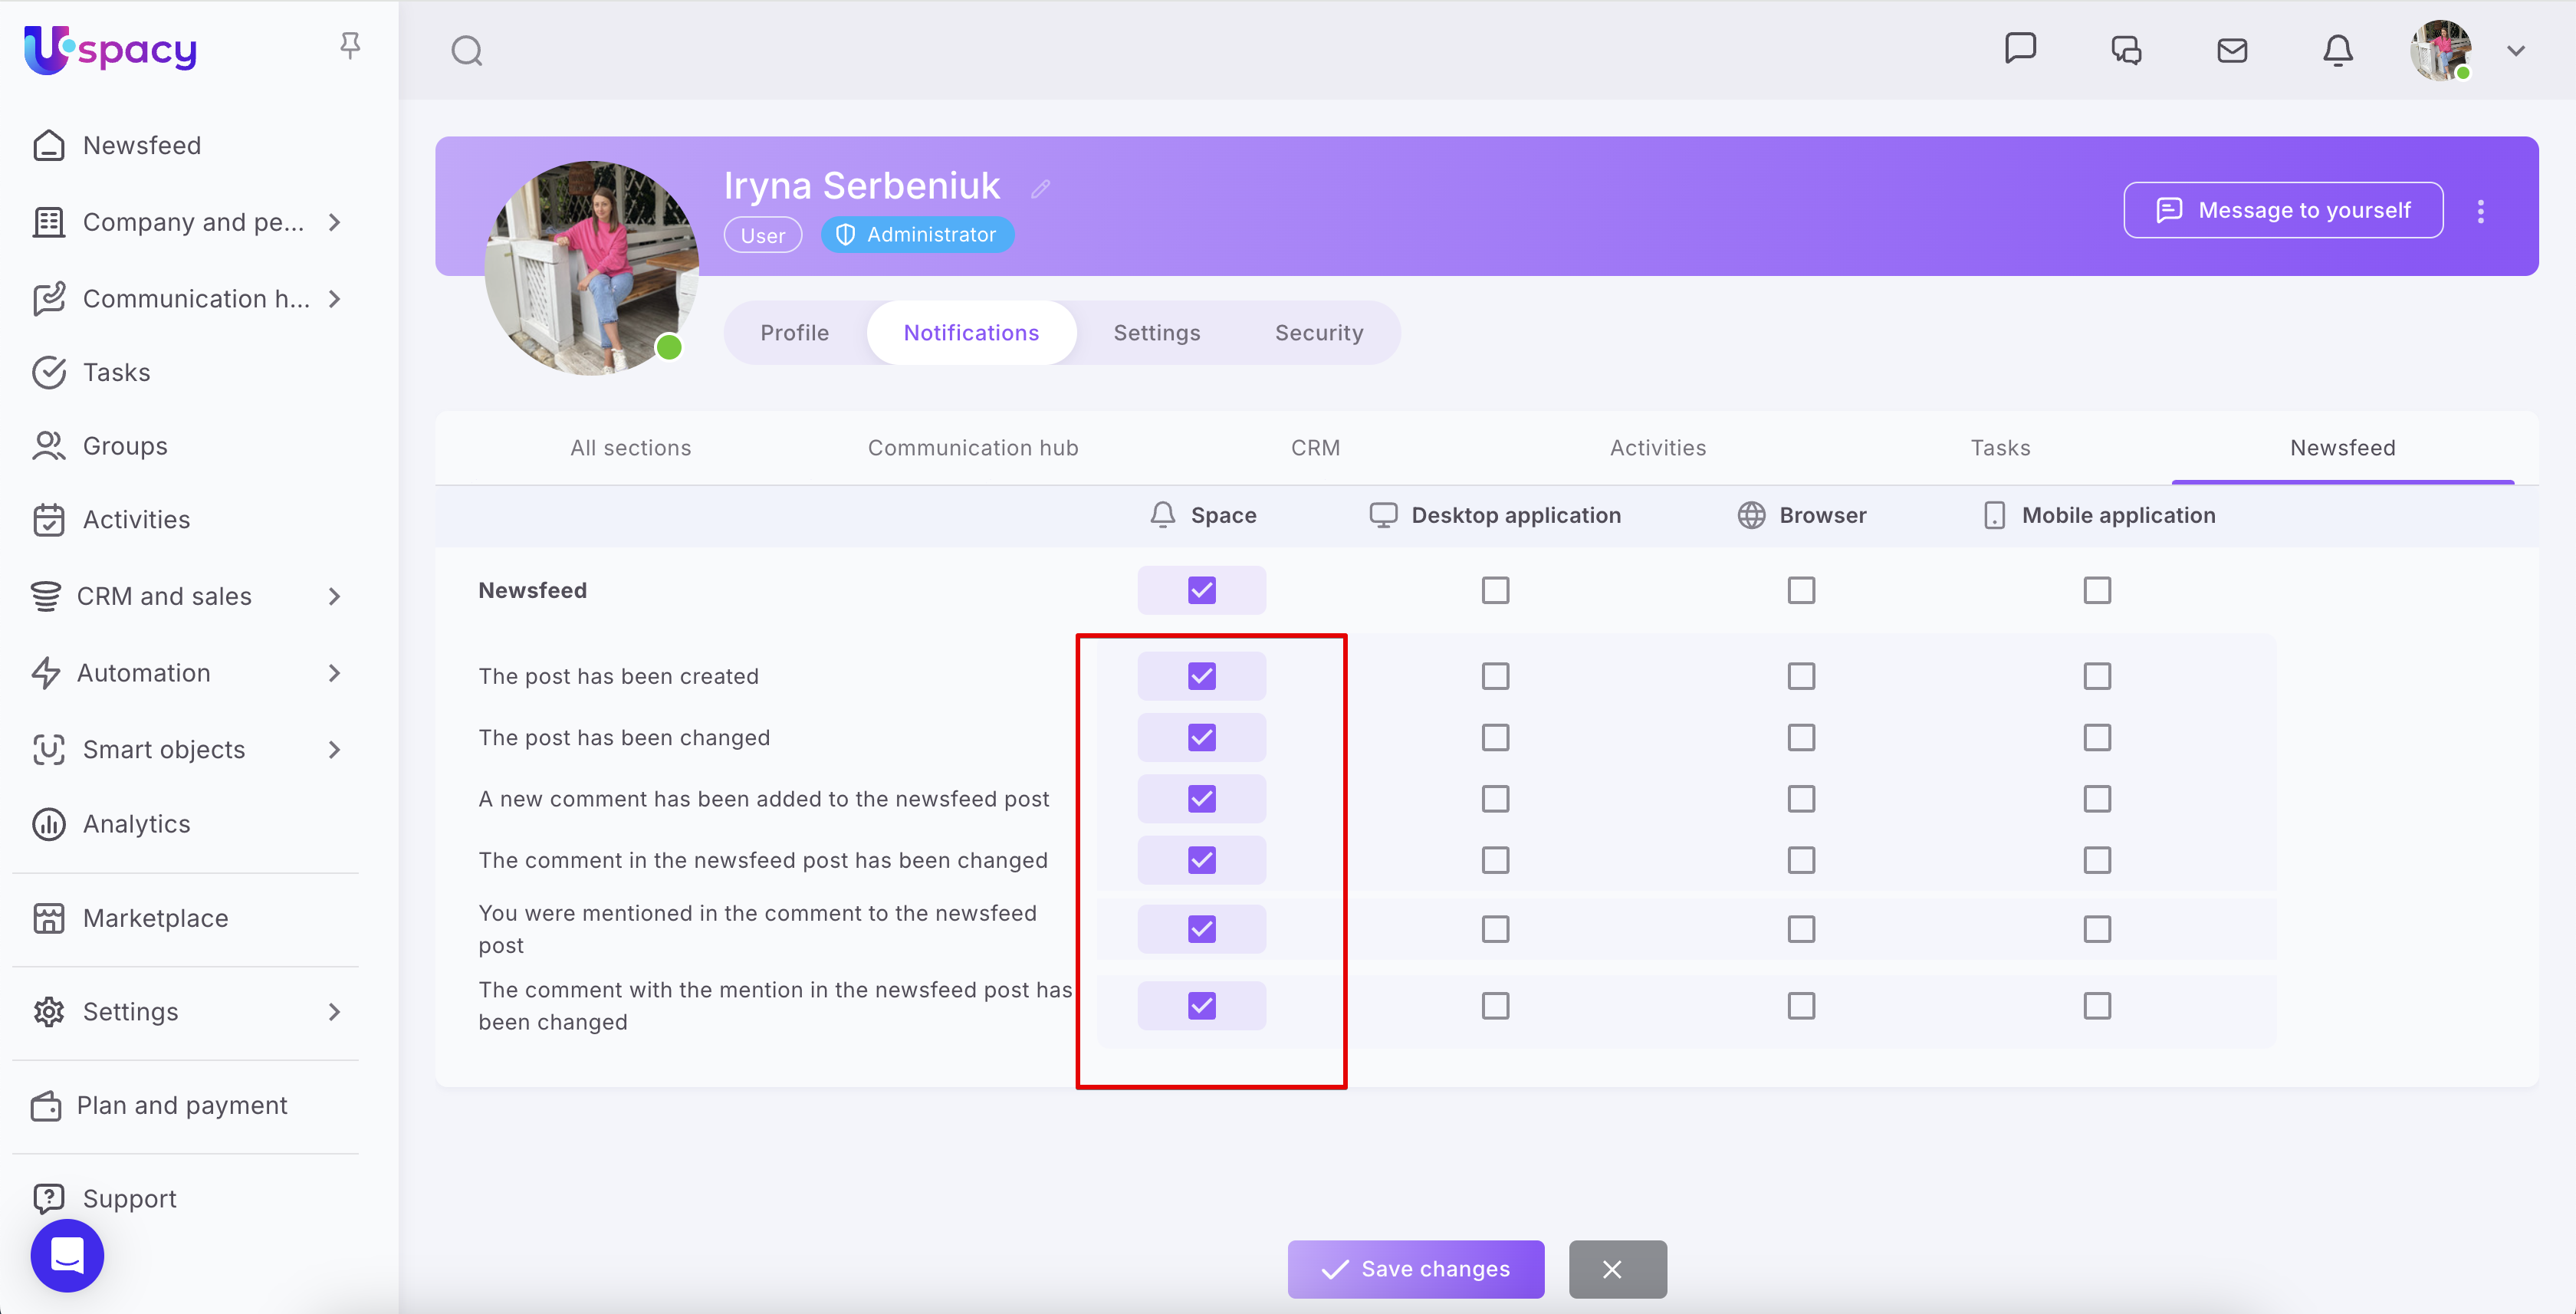Open three-dot menu in profile banner

point(2480,211)
